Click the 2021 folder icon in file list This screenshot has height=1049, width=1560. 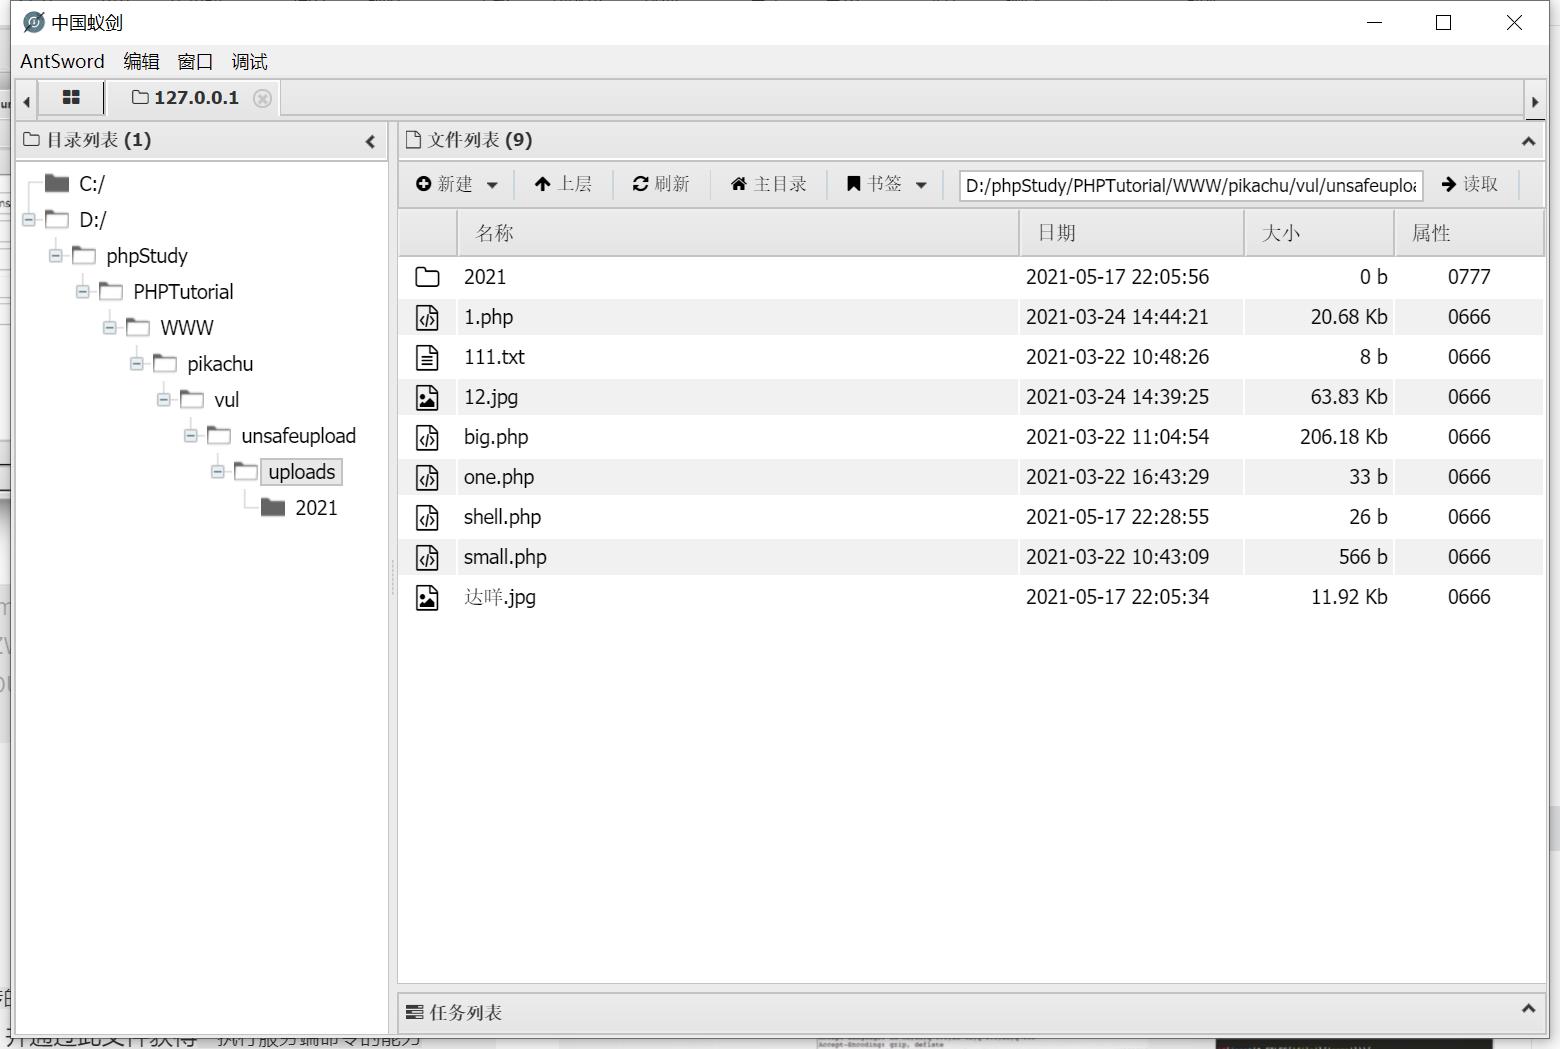(x=427, y=277)
